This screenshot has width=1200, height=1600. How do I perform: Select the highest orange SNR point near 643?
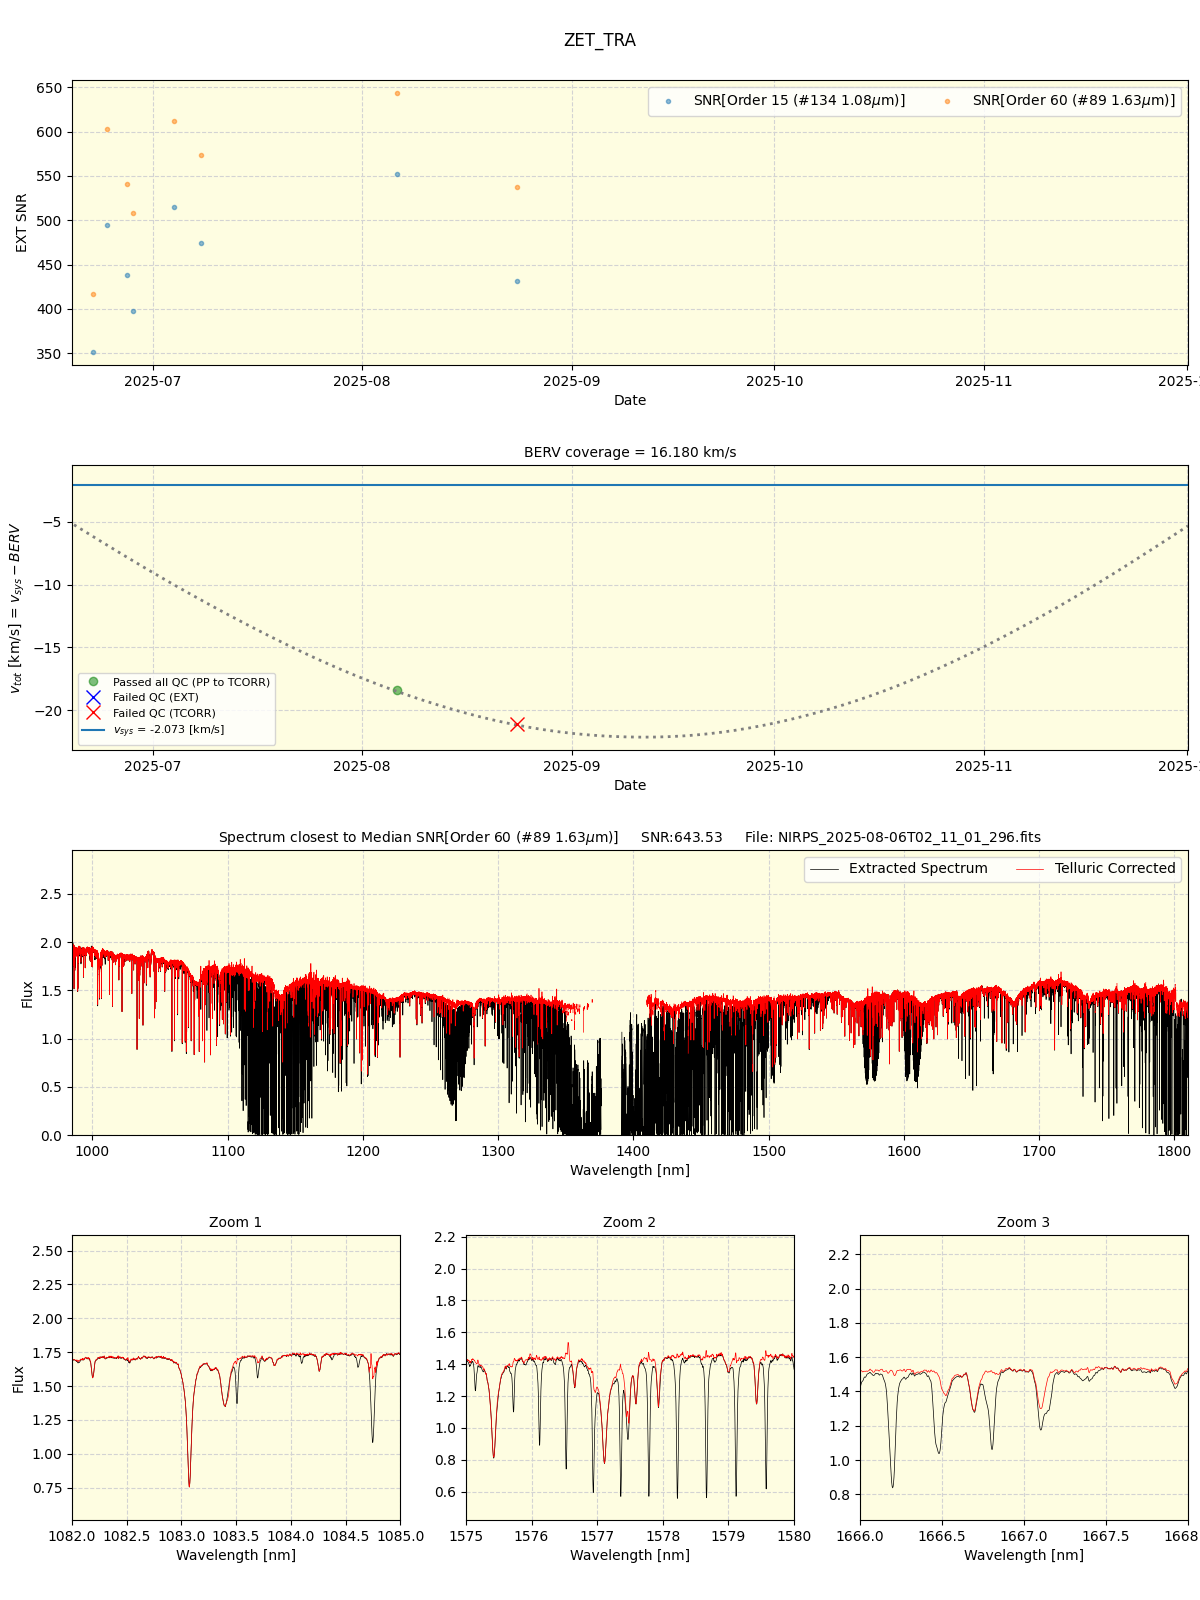(397, 94)
